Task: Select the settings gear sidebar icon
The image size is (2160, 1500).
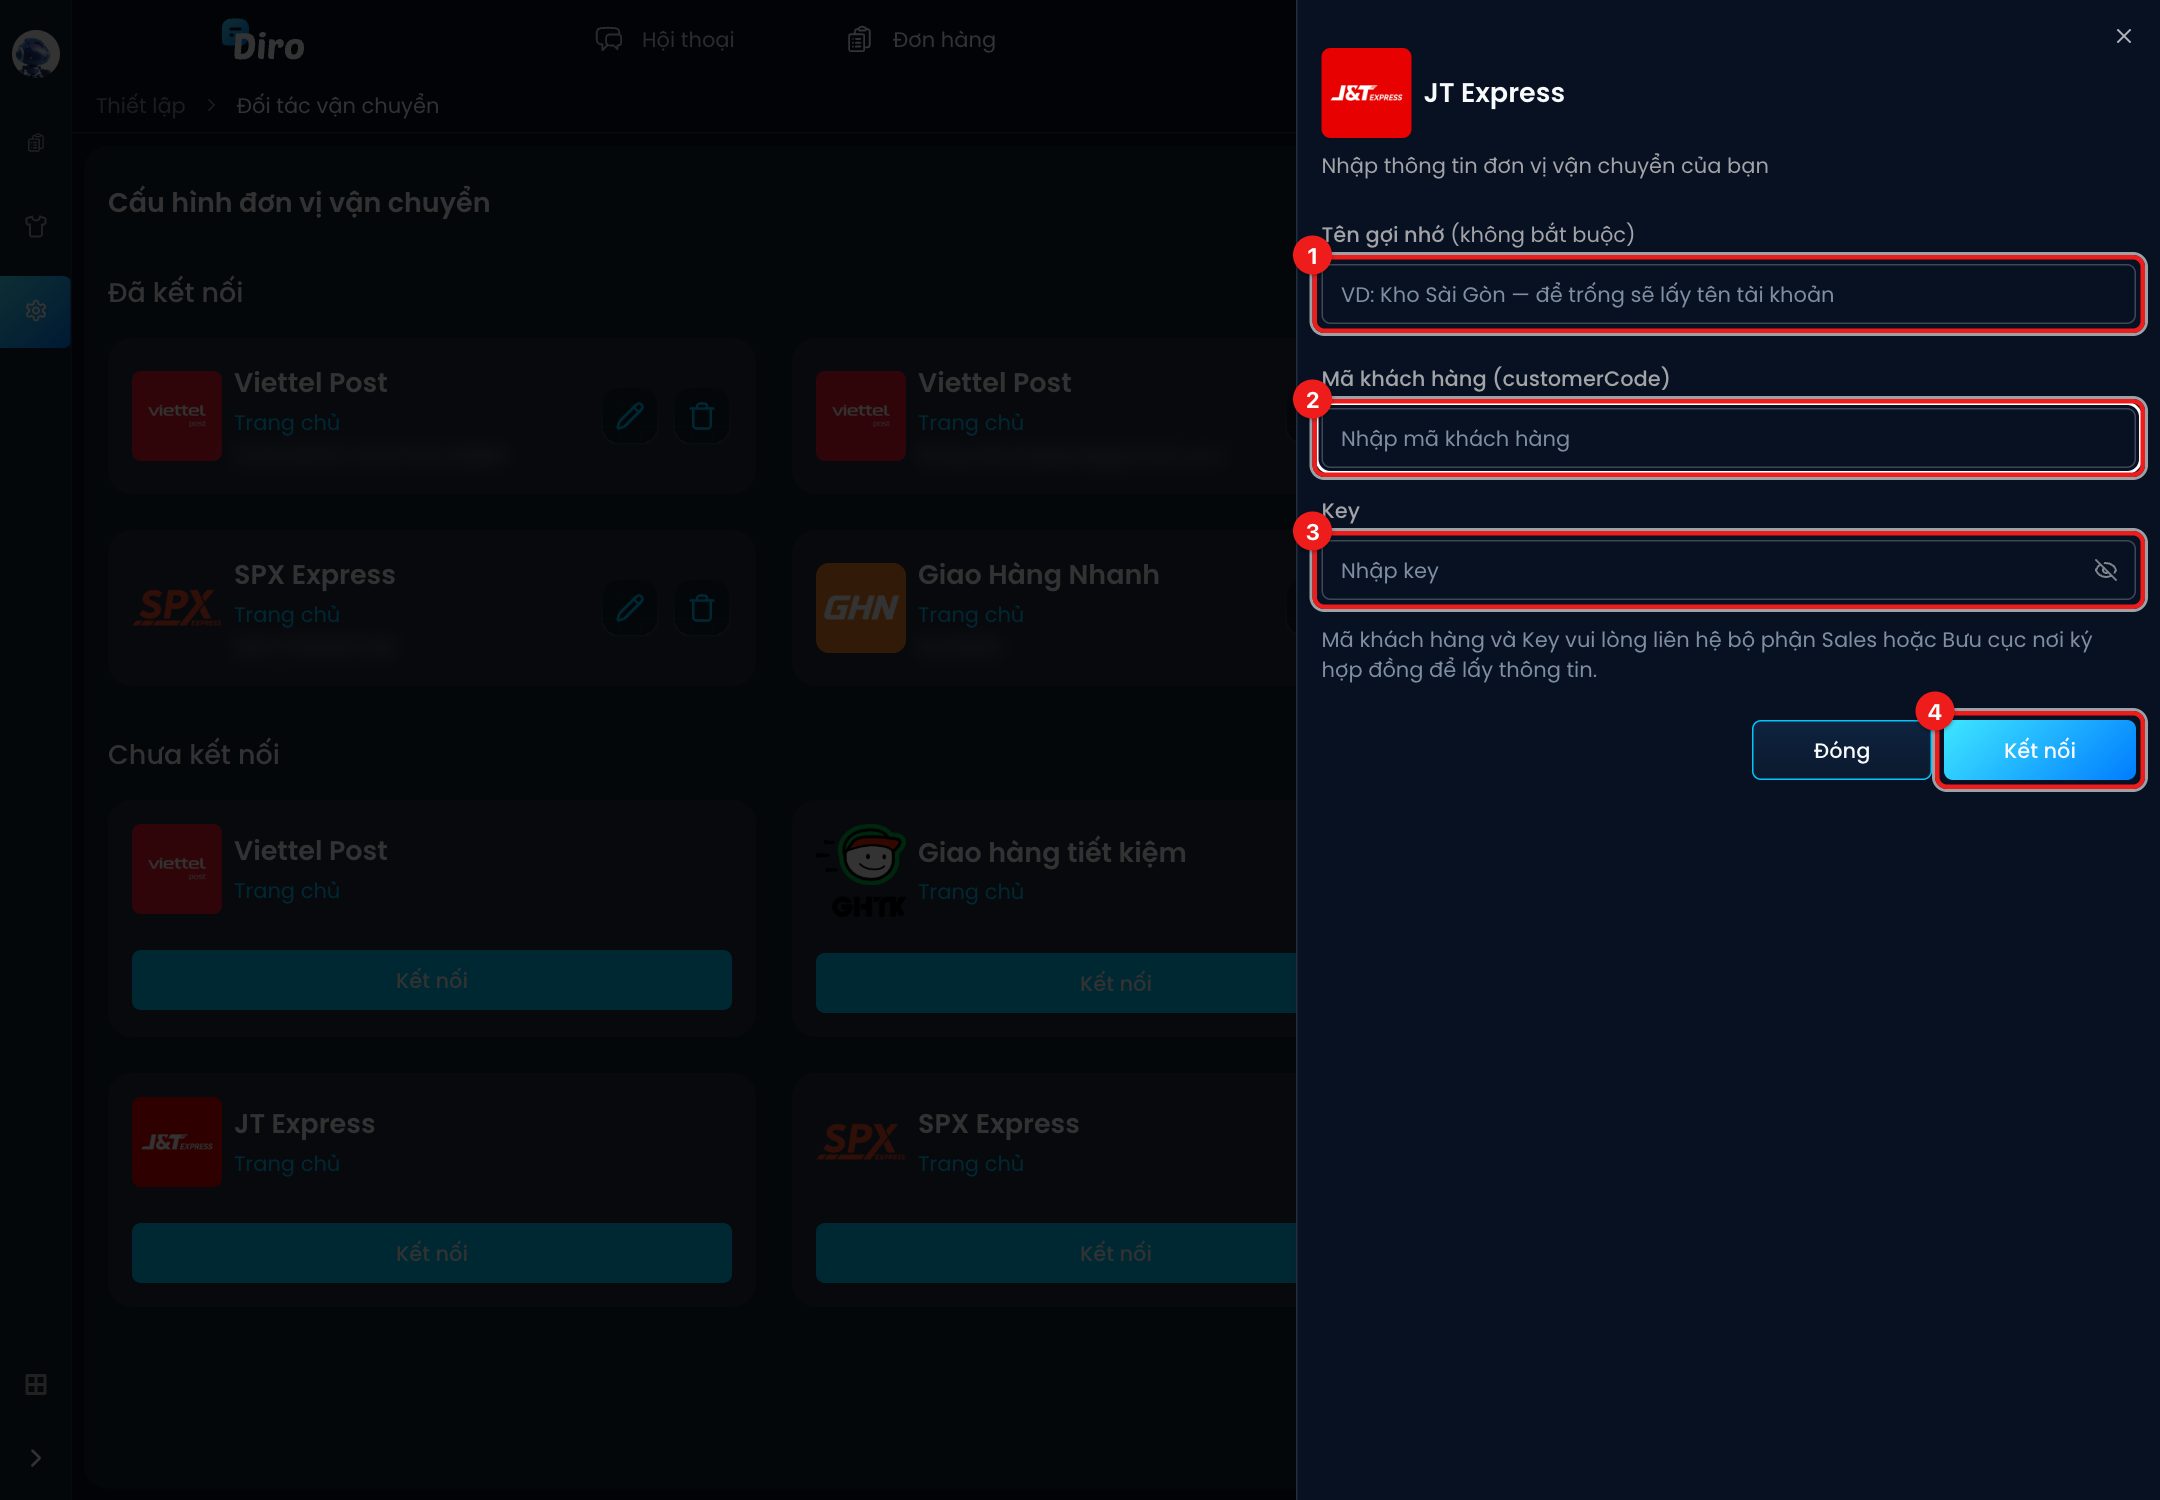Action: tap(36, 311)
